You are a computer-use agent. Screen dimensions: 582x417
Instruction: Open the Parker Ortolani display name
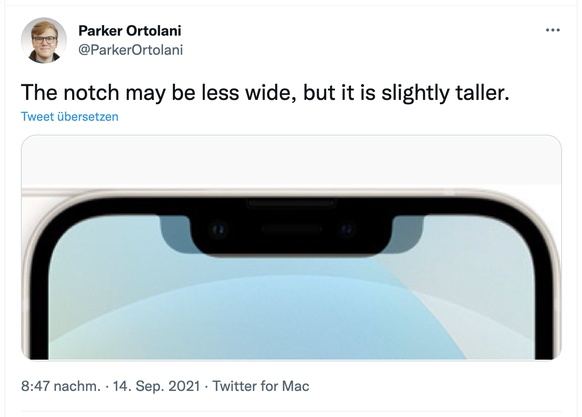tap(130, 31)
